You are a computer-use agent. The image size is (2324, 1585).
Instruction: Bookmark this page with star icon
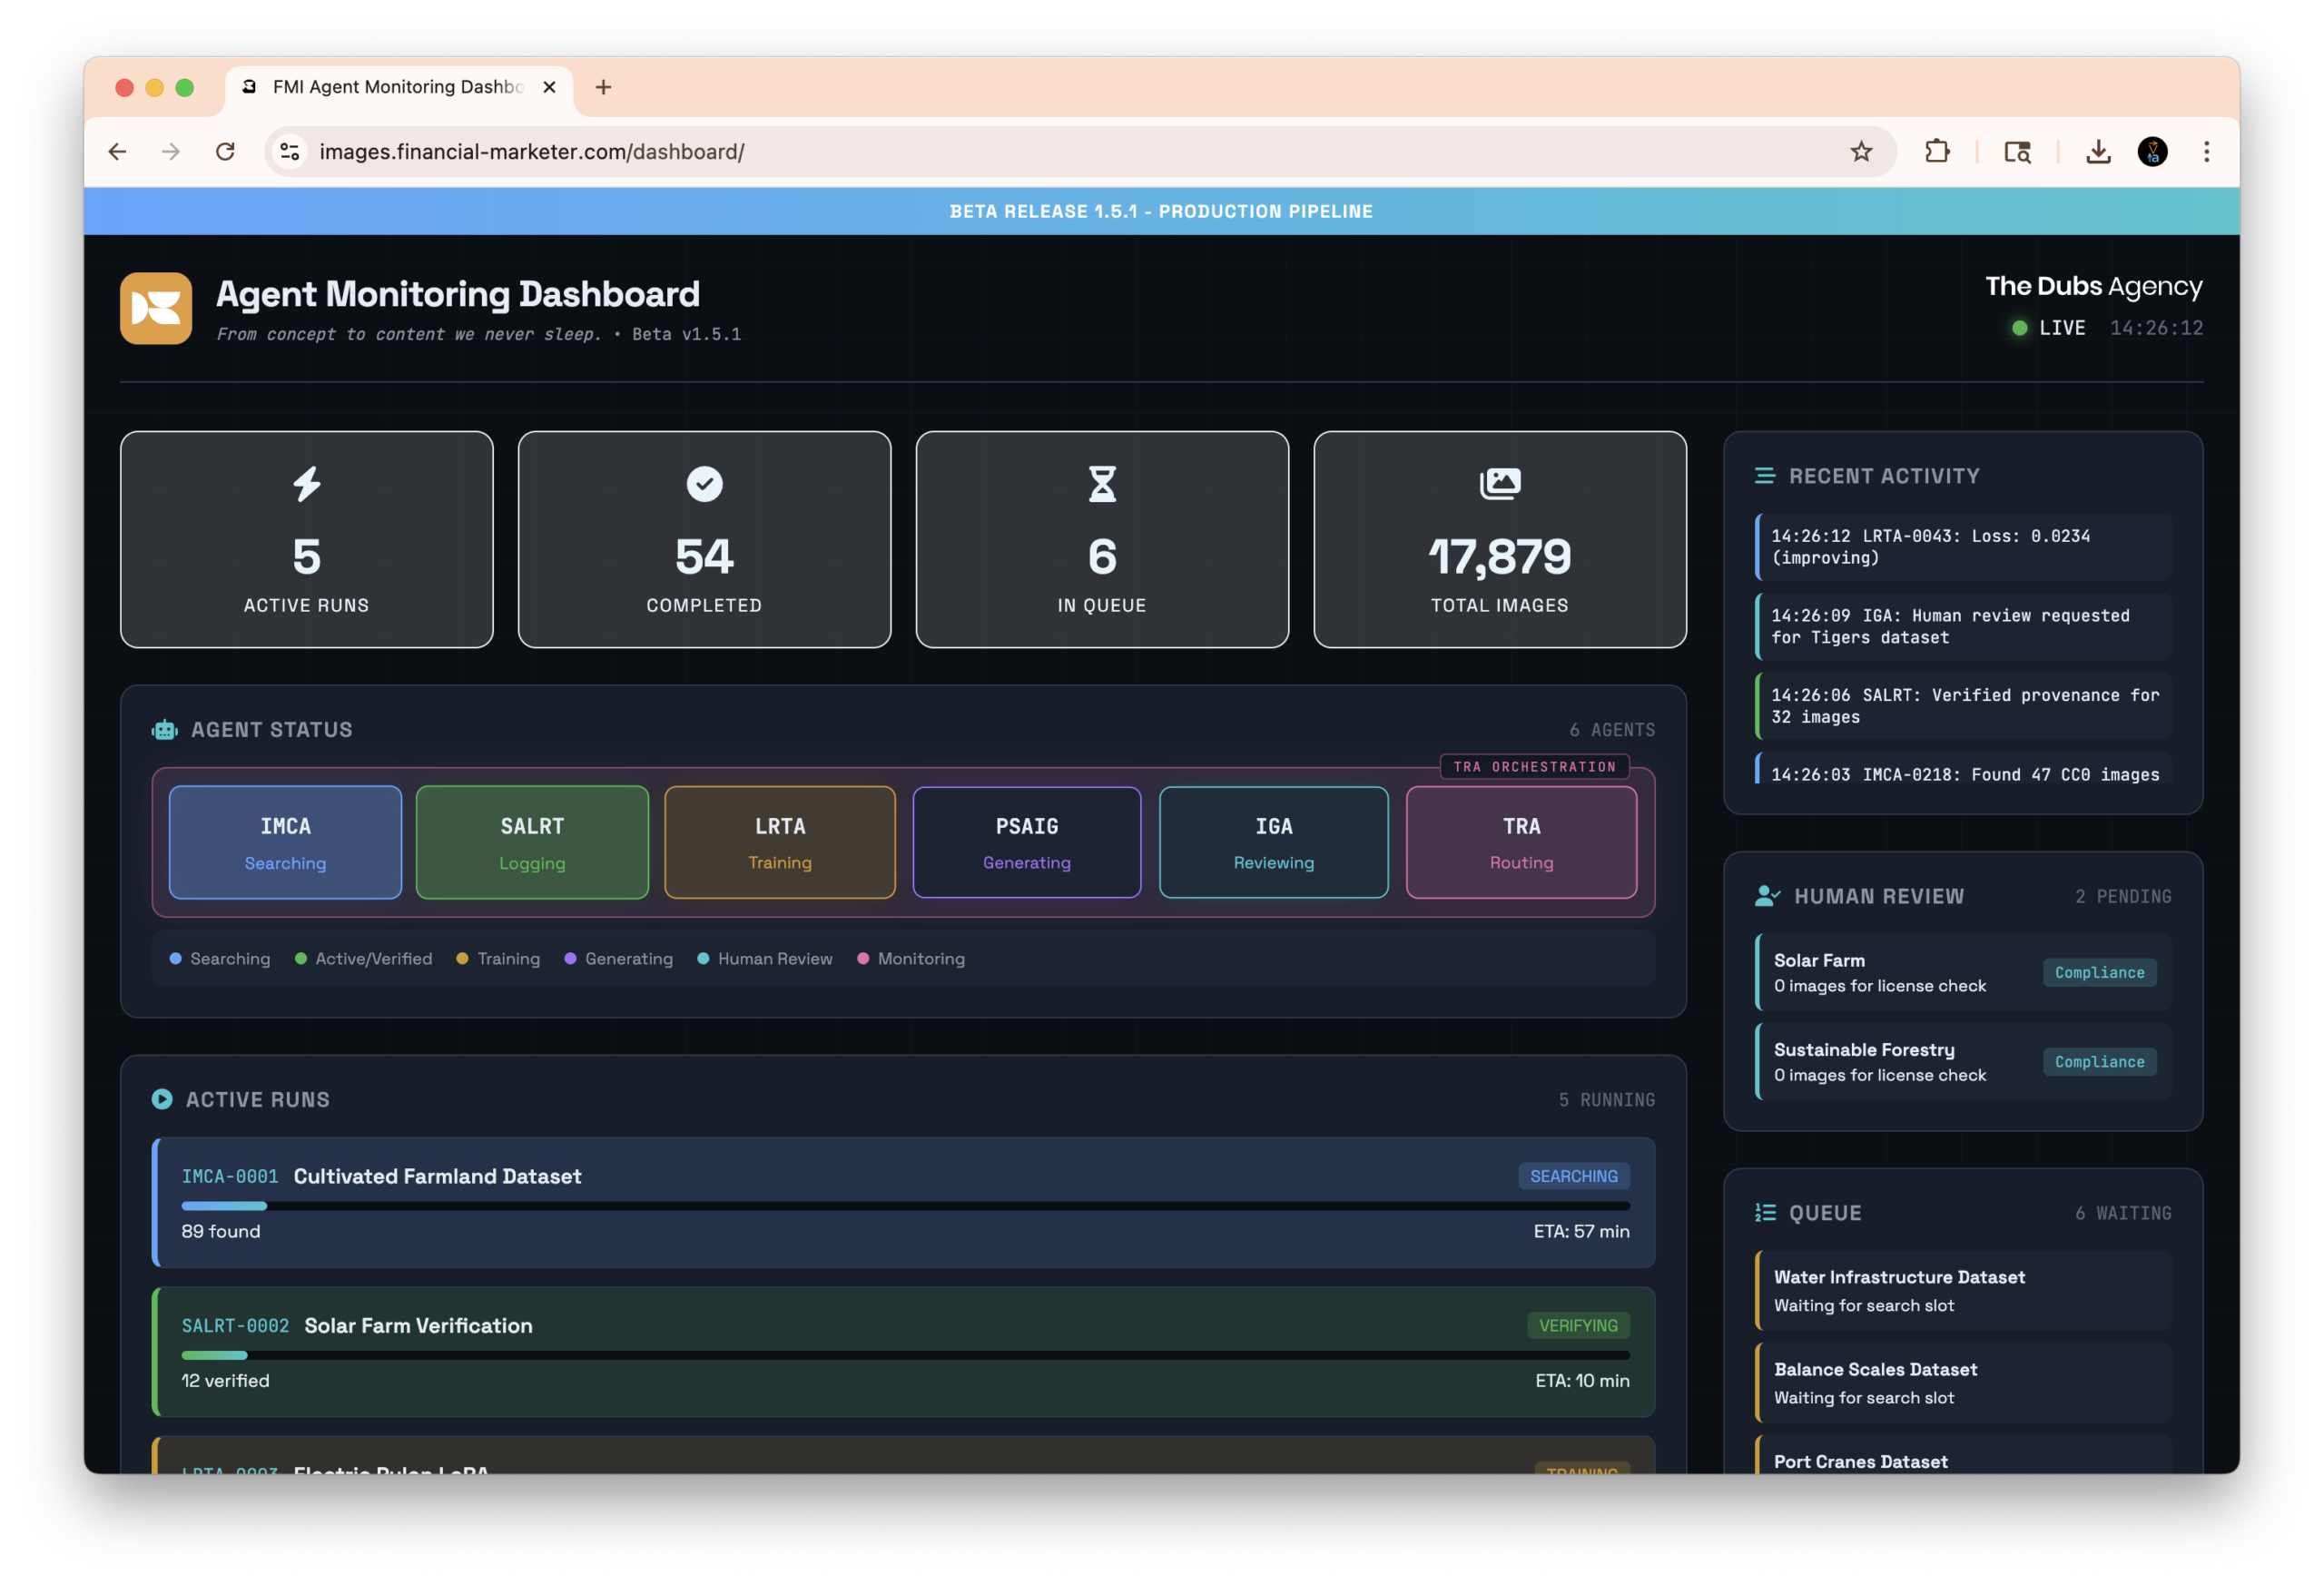1860,152
